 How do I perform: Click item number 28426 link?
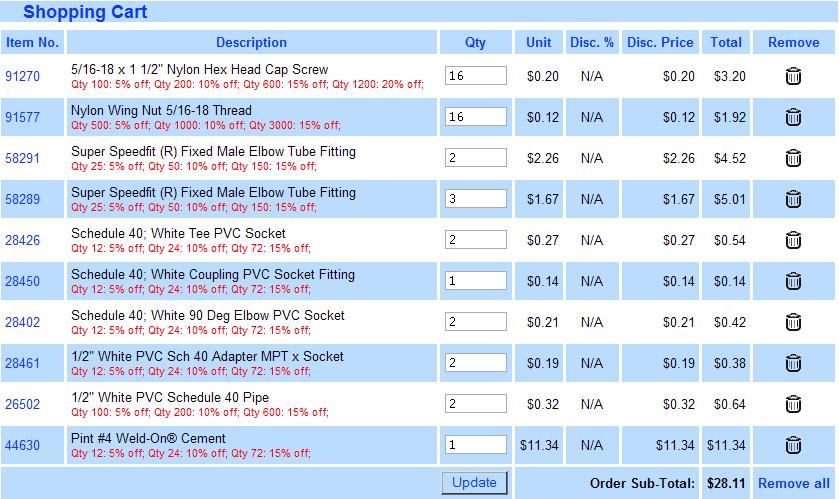pyautogui.click(x=22, y=240)
